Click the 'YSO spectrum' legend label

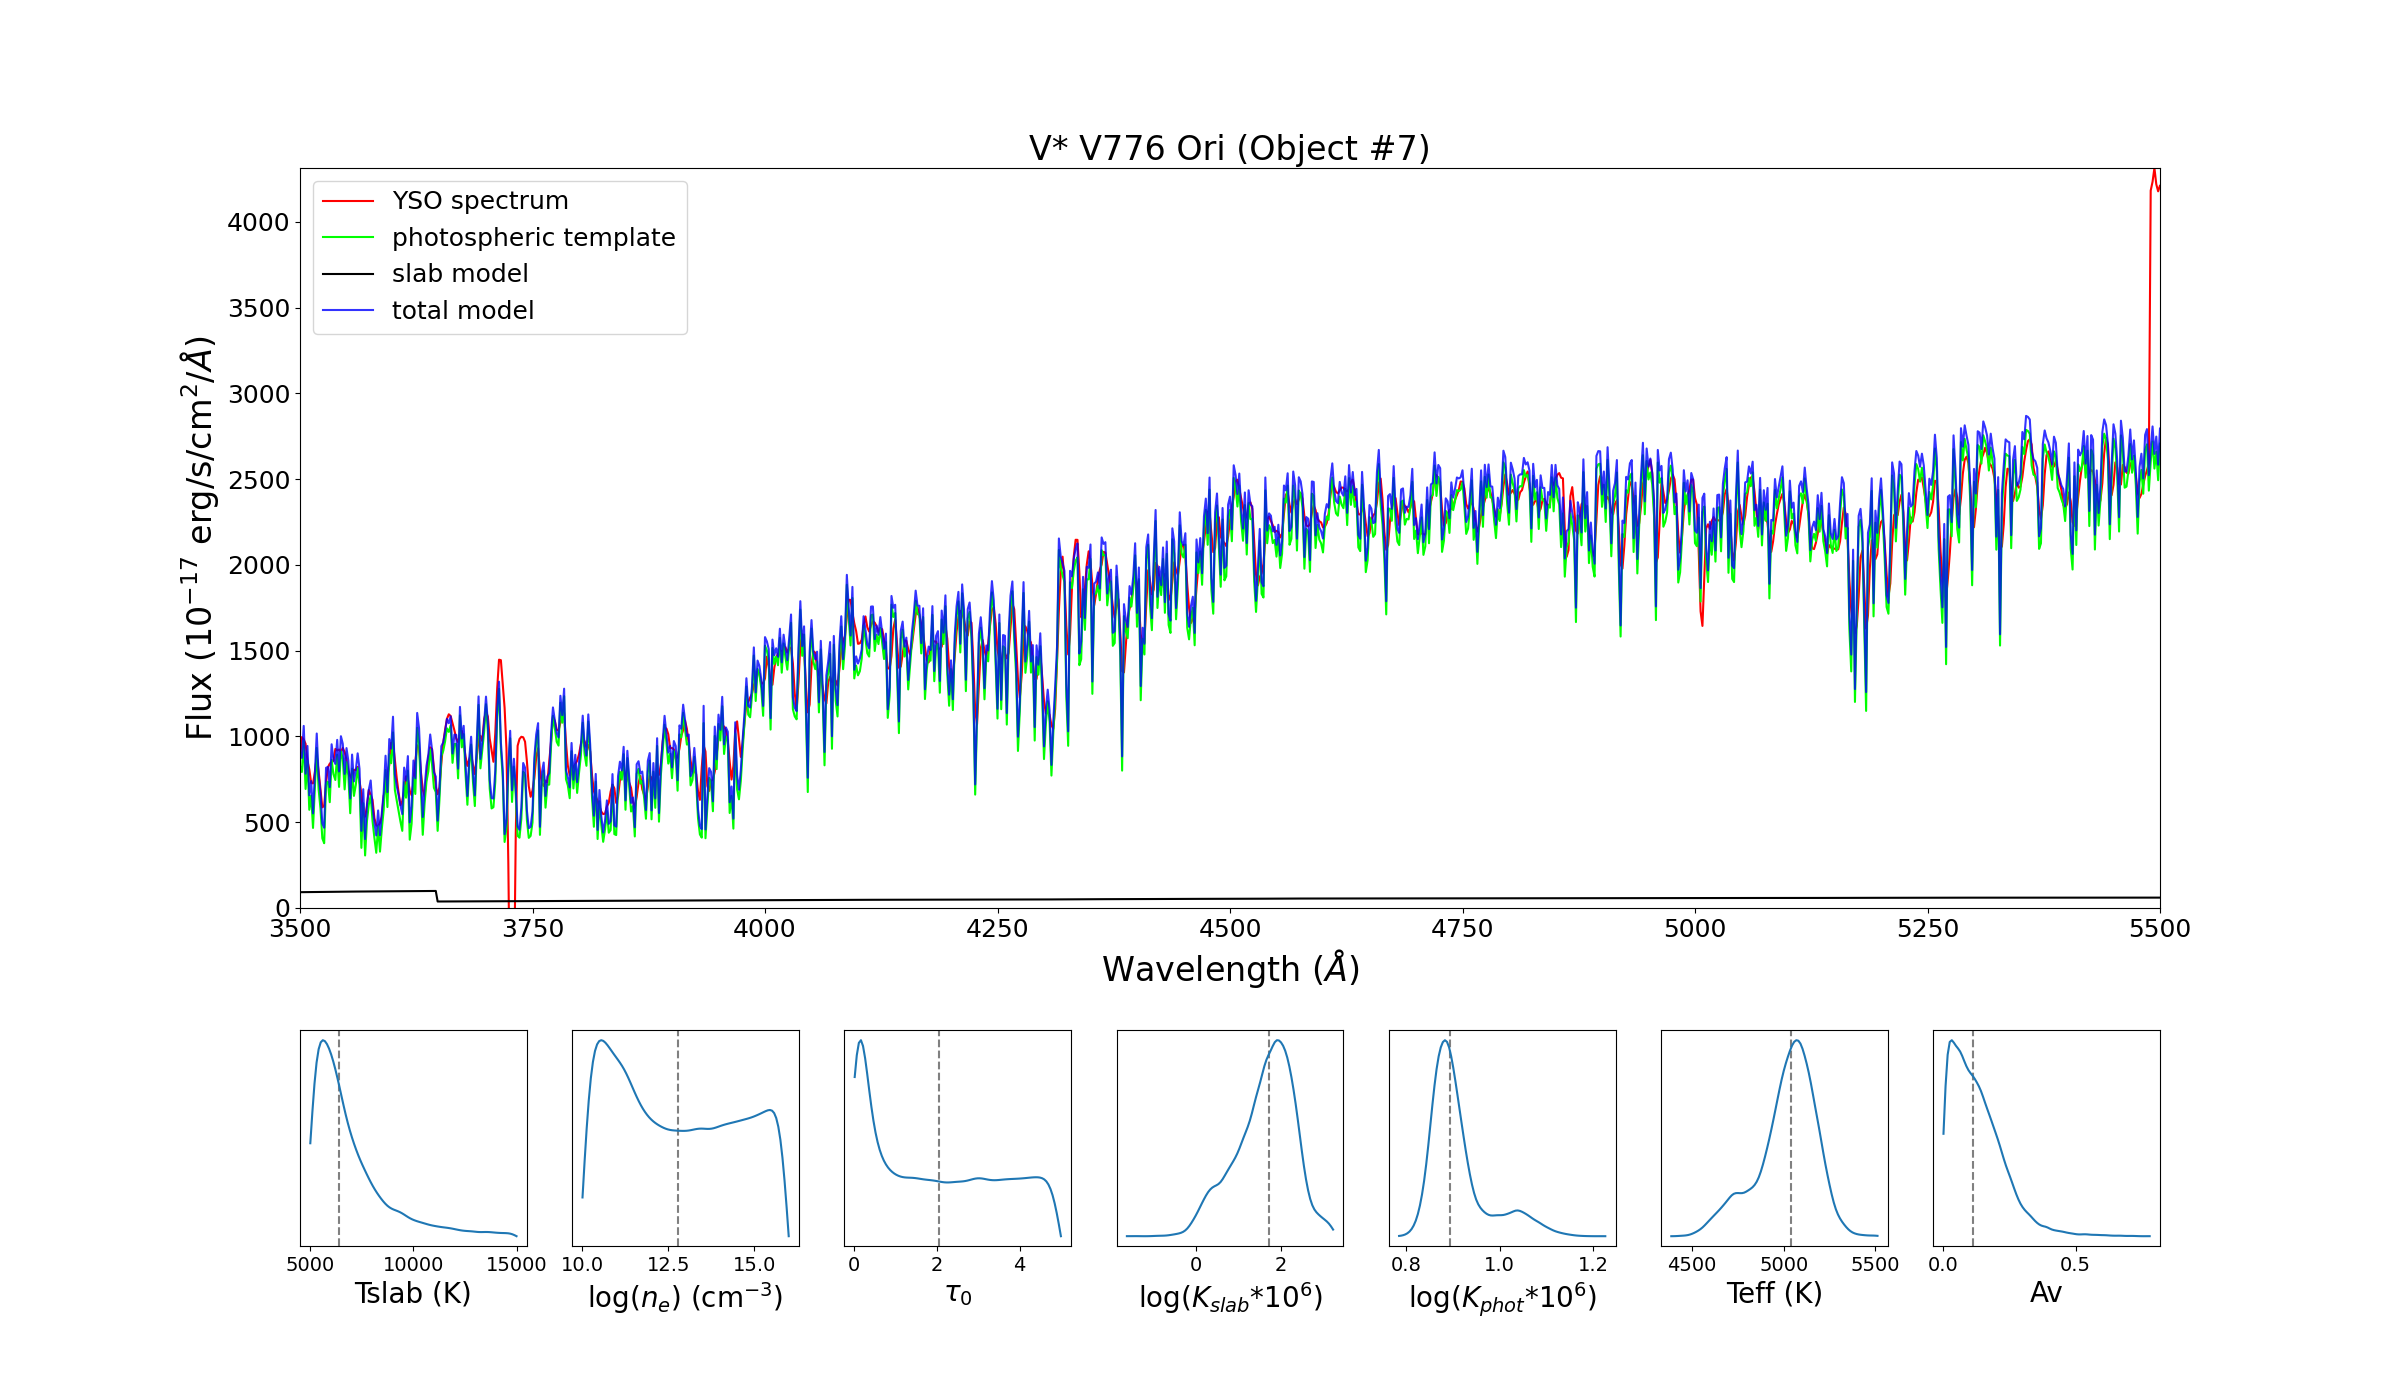pyautogui.click(x=480, y=201)
